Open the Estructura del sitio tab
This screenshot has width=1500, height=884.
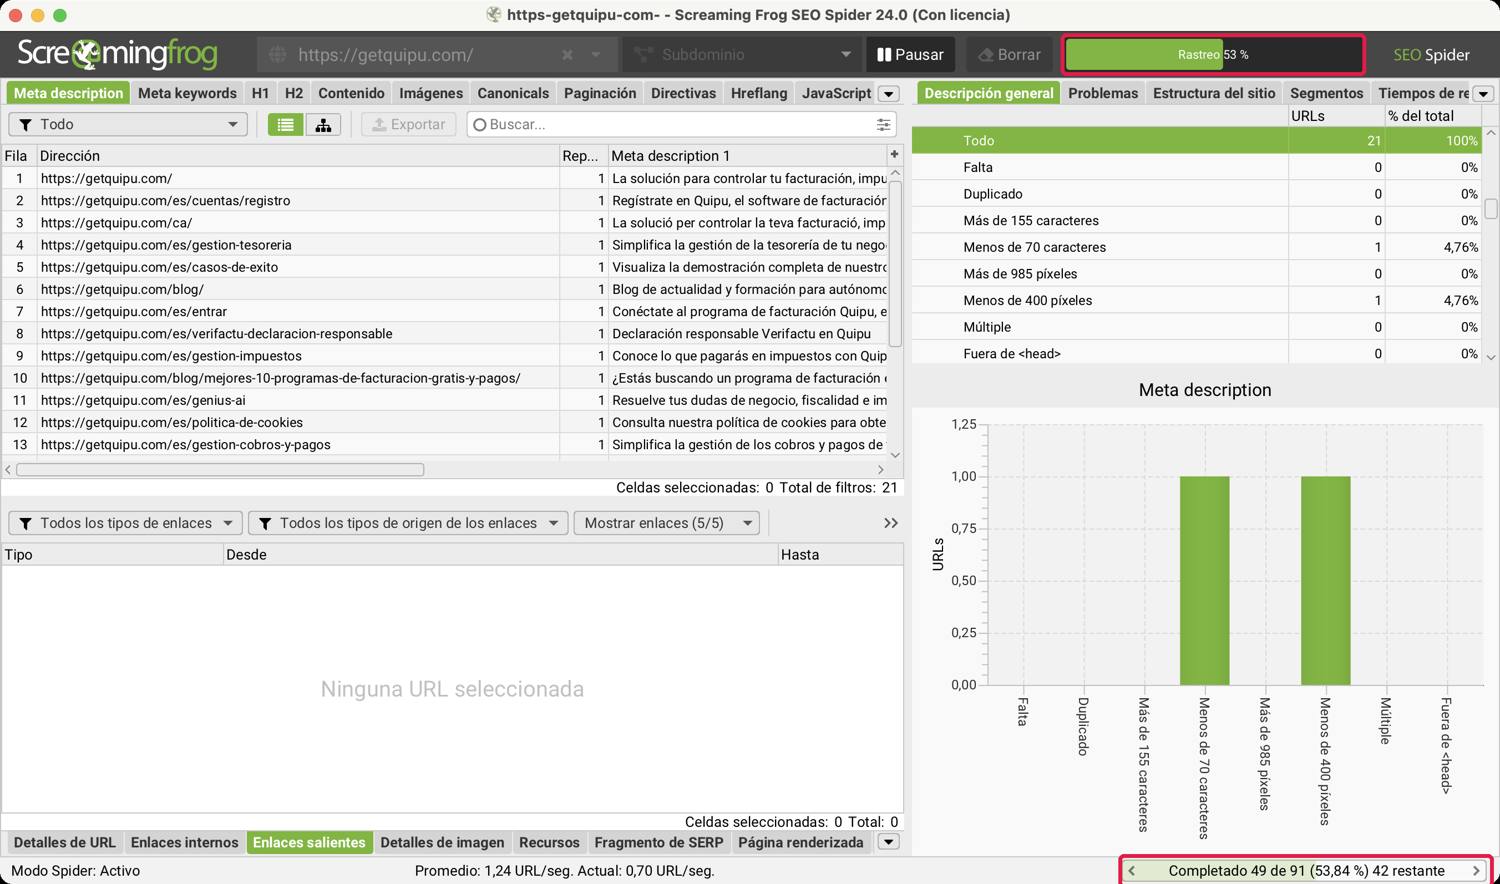click(1214, 93)
